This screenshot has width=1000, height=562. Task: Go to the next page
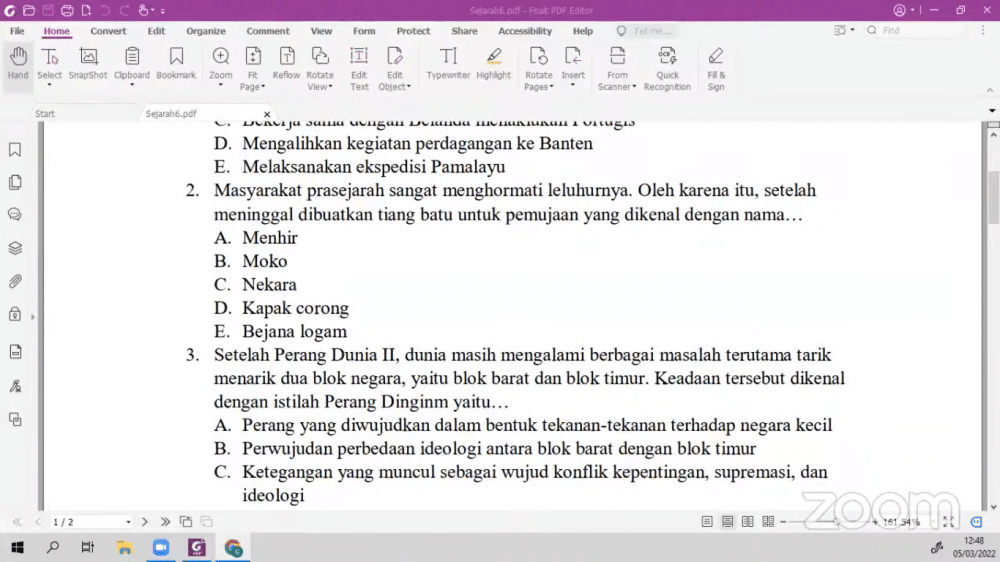point(145,522)
